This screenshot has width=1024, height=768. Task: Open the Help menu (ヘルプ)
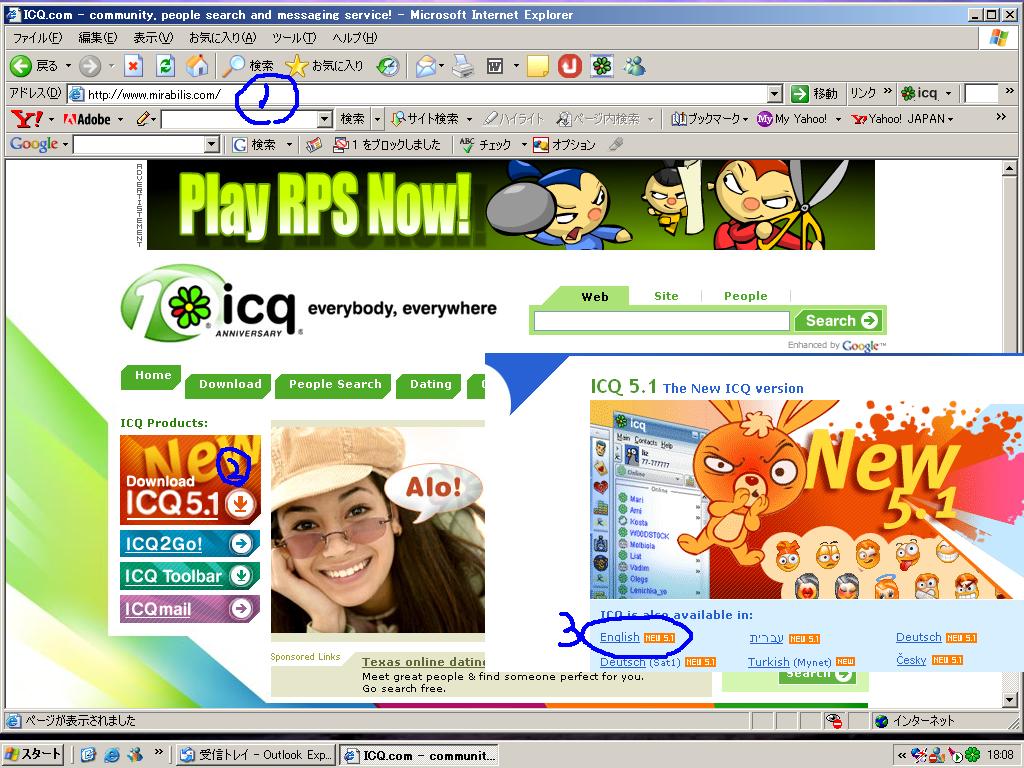click(x=355, y=38)
